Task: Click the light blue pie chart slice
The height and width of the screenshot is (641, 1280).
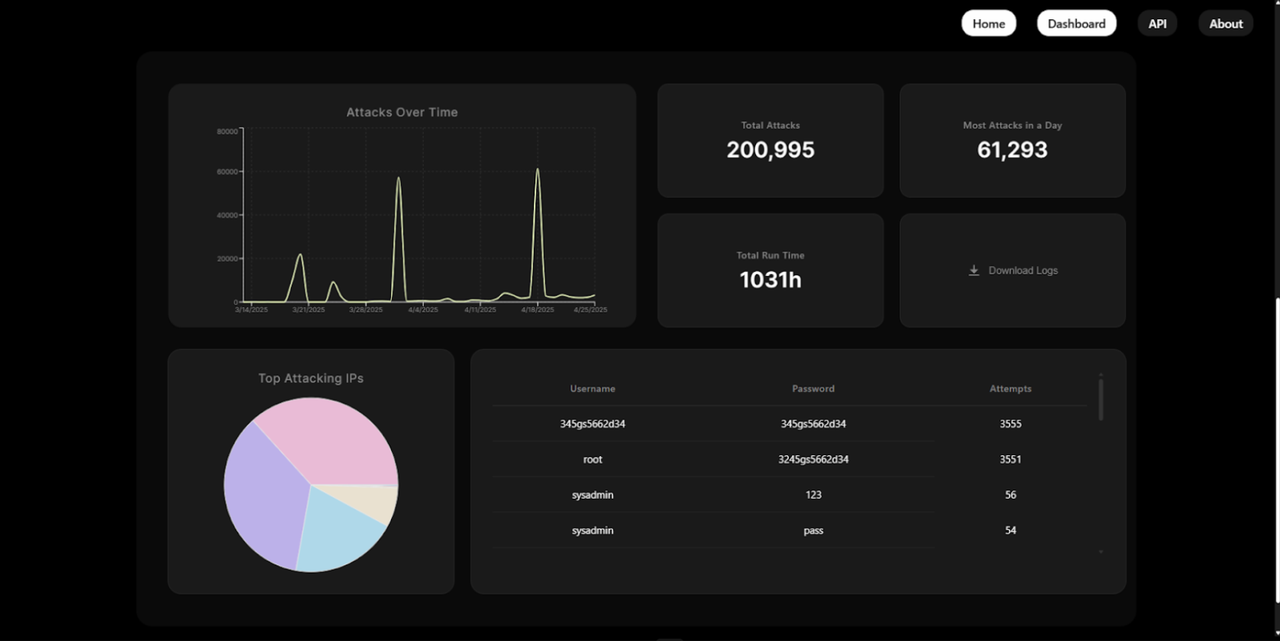Action: 338,535
